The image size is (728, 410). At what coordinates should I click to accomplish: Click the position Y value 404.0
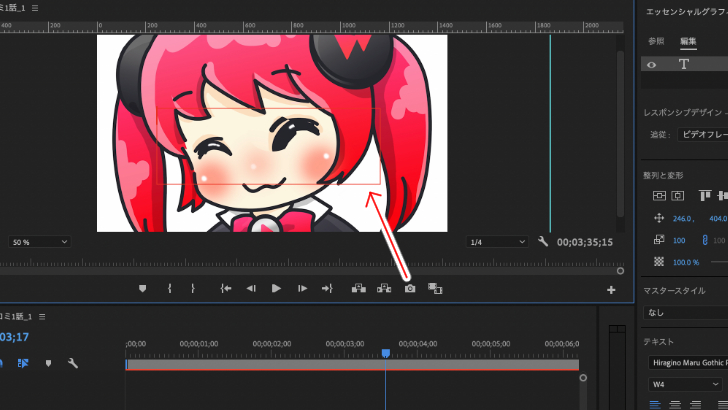[x=718, y=219]
